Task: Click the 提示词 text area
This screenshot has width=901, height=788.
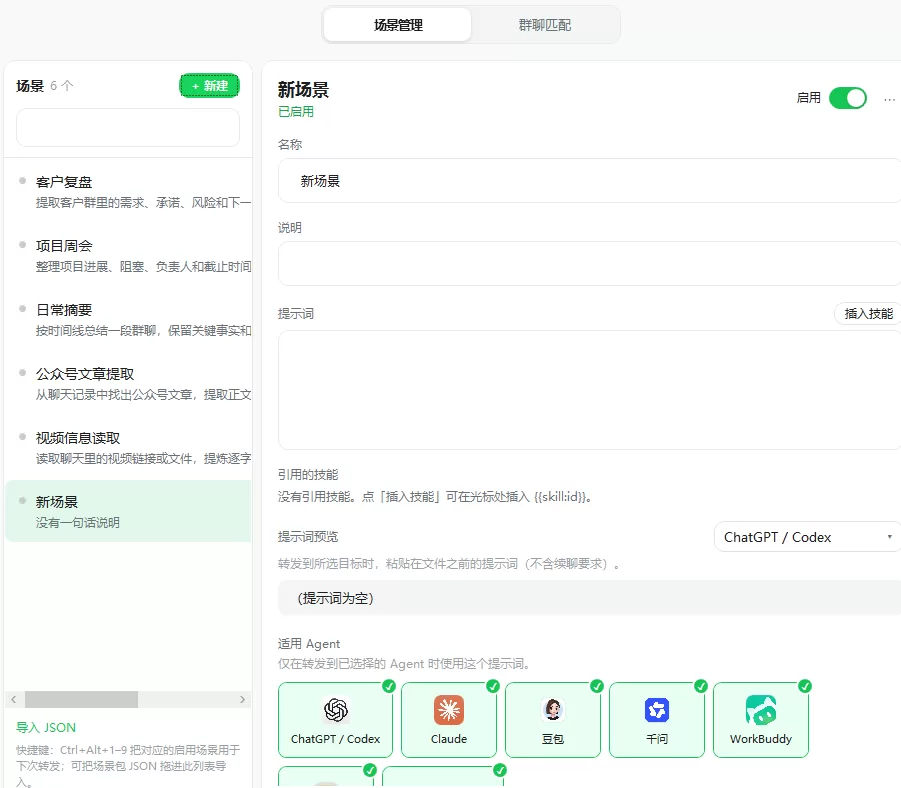Action: [590, 390]
